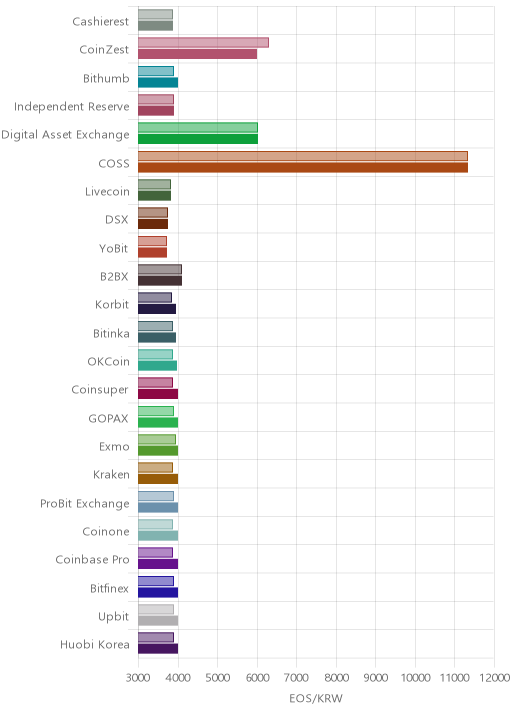Click the red YoBit lower bar

click(153, 253)
